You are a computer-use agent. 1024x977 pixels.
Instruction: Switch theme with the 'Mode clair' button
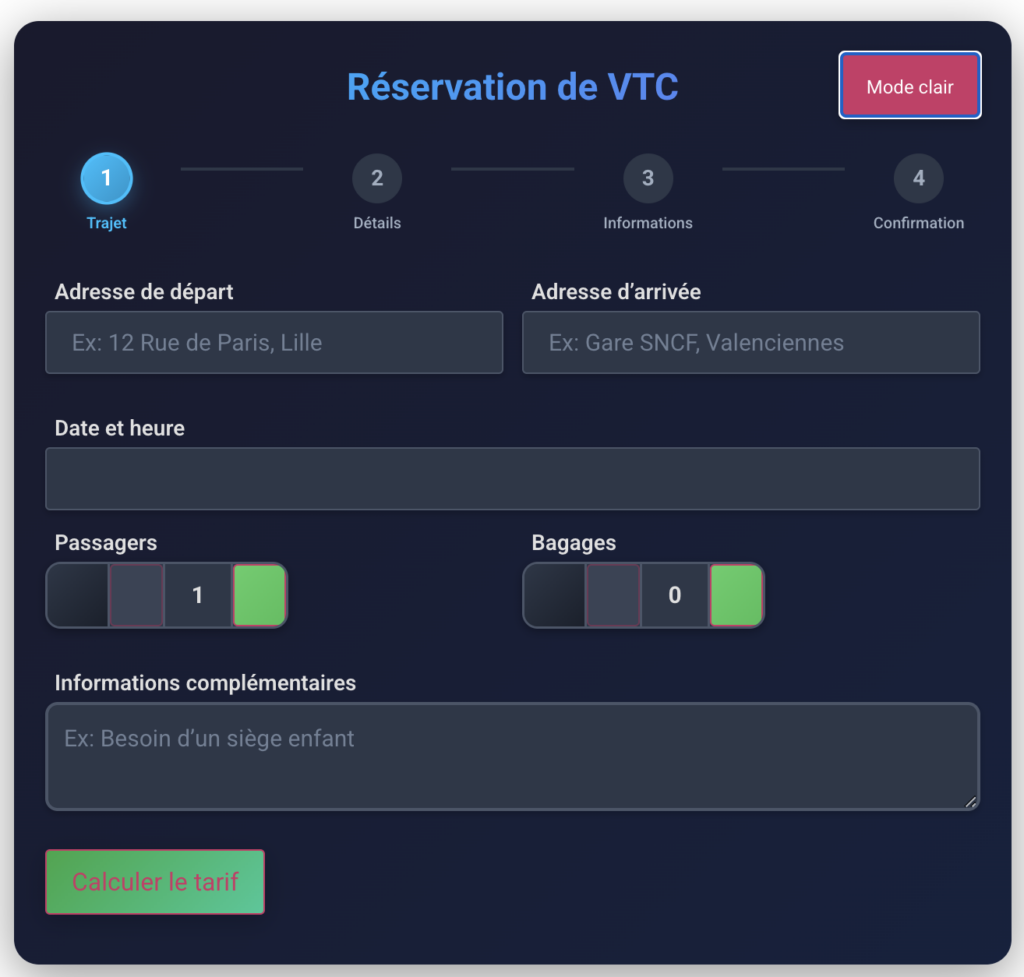pyautogui.click(x=909, y=86)
